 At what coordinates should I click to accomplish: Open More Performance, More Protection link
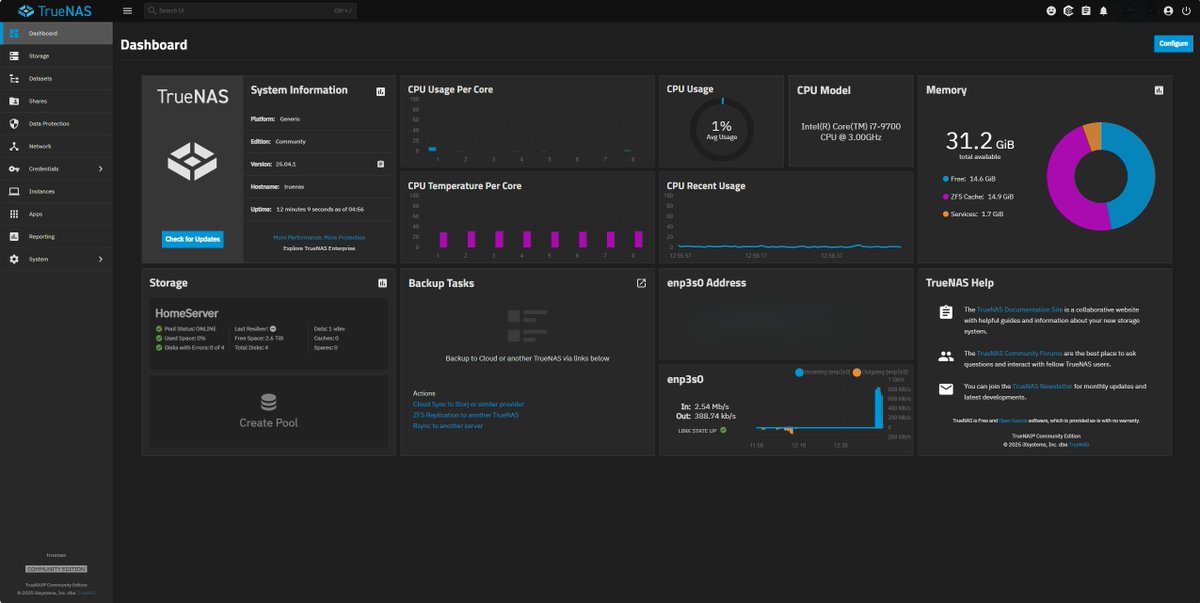(319, 237)
